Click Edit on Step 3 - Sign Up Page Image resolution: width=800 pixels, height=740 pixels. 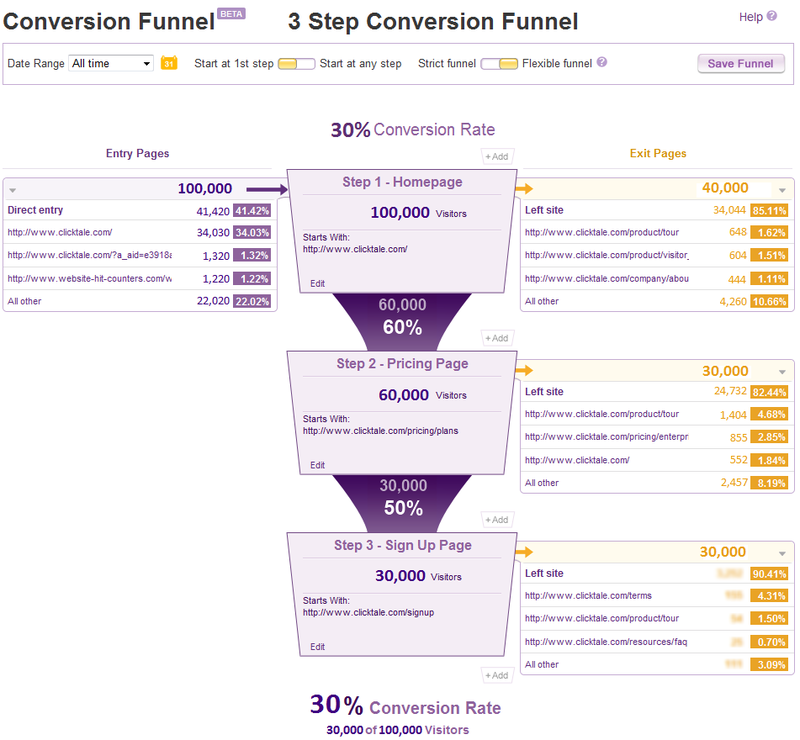tap(318, 647)
